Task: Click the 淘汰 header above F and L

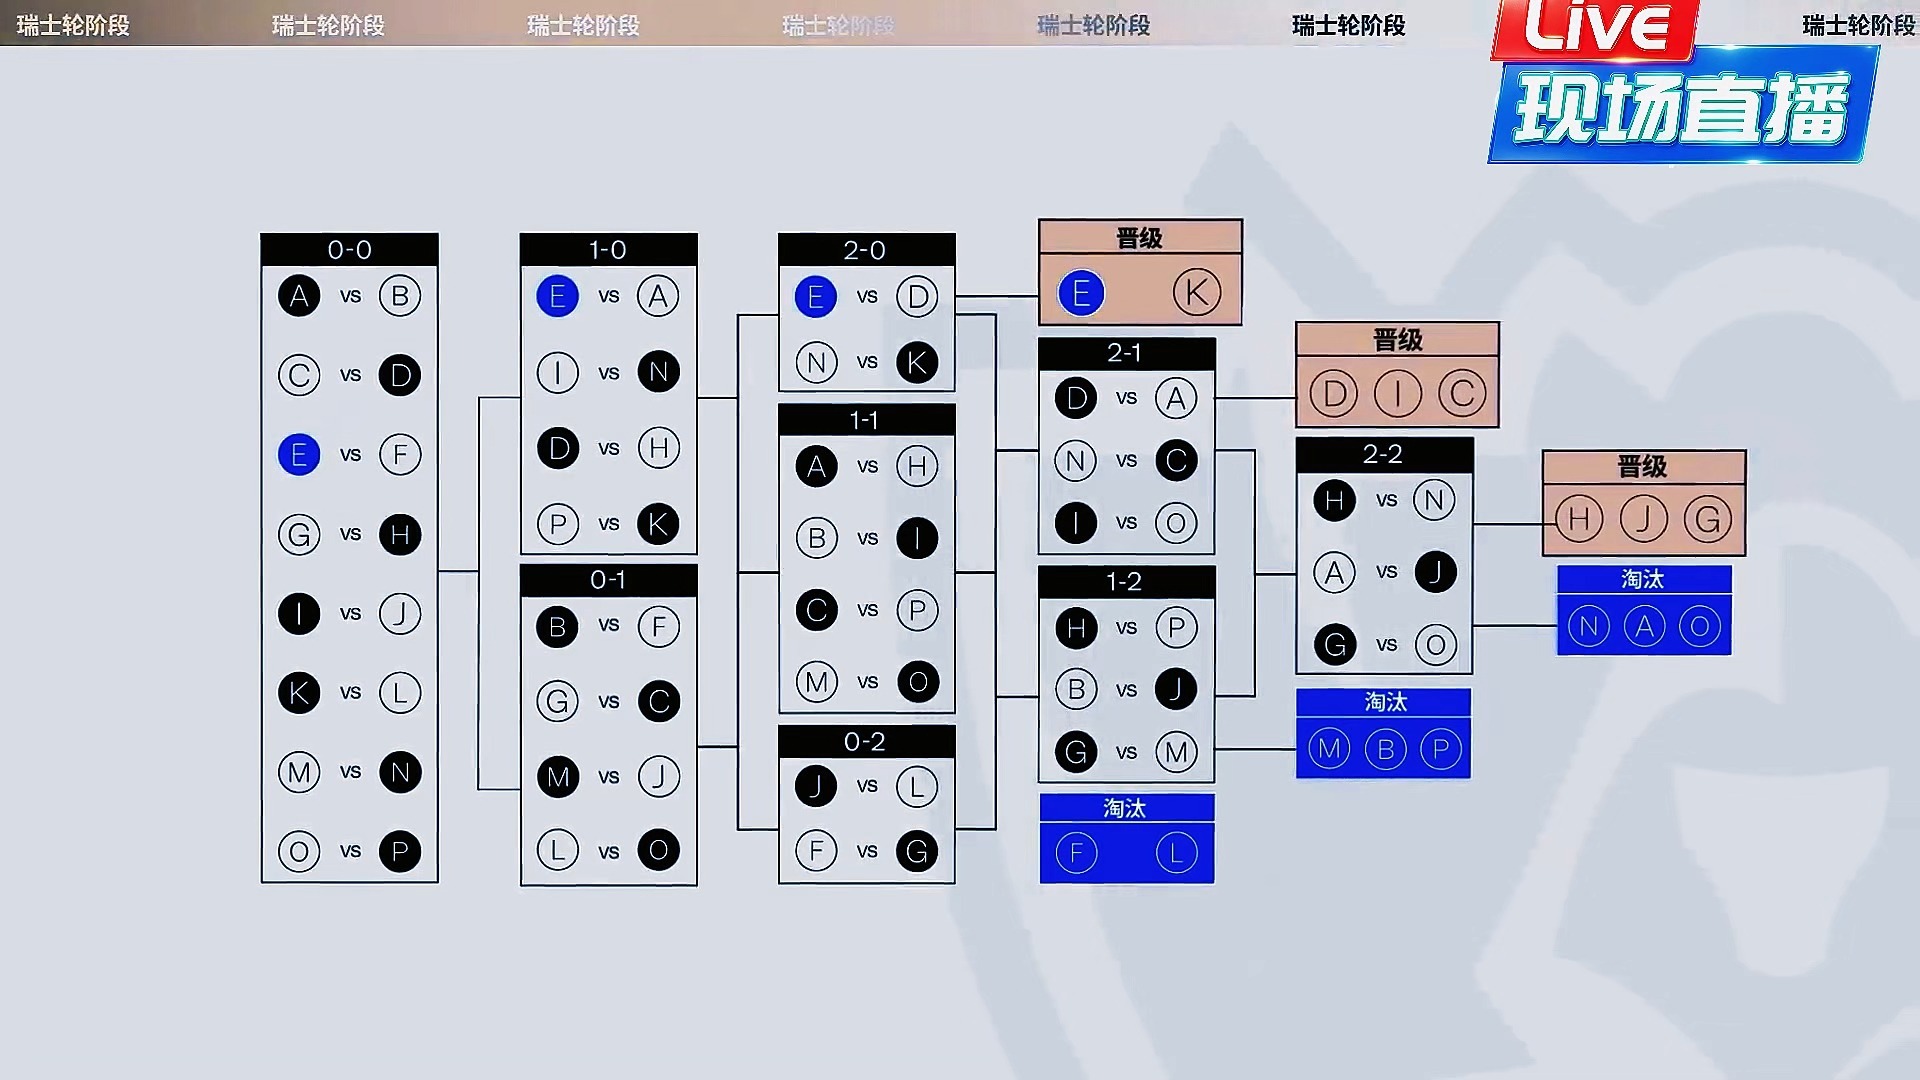Action: click(1126, 808)
